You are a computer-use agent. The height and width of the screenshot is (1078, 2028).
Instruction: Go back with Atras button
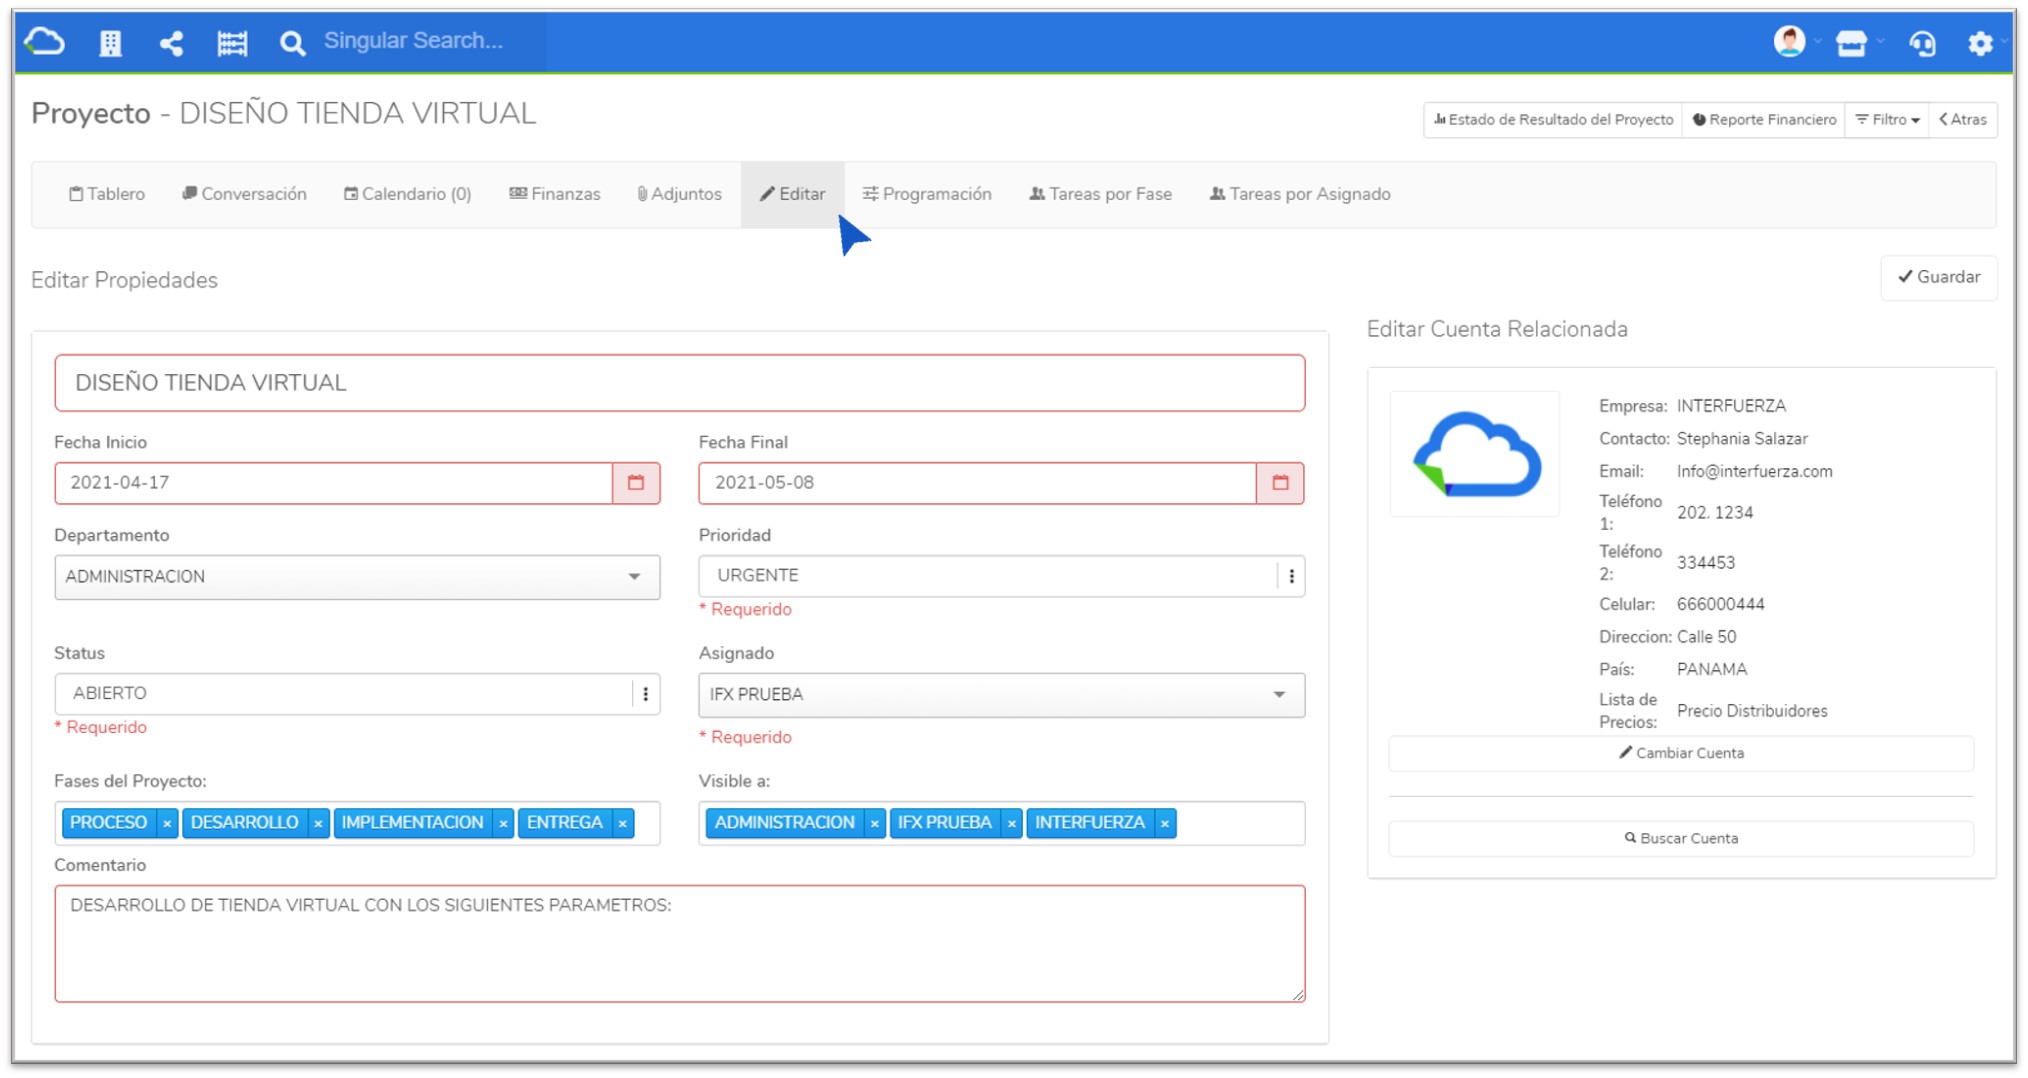[1963, 120]
